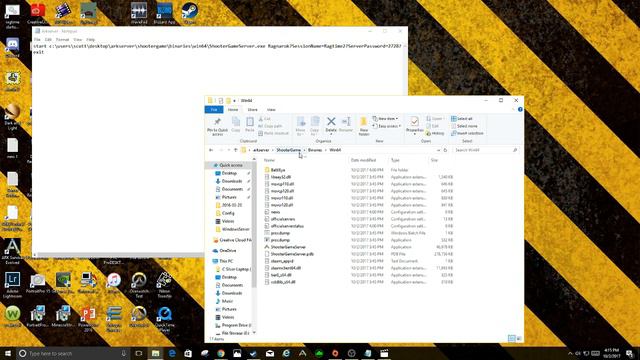Open Chrome from the taskbar
The image size is (640, 360).
tap(221, 353)
